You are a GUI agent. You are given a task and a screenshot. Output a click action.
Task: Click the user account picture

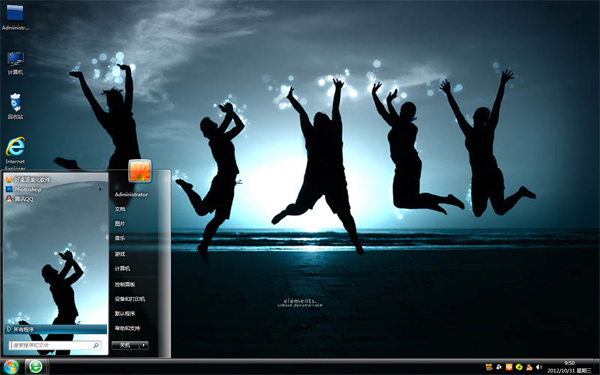tap(140, 171)
